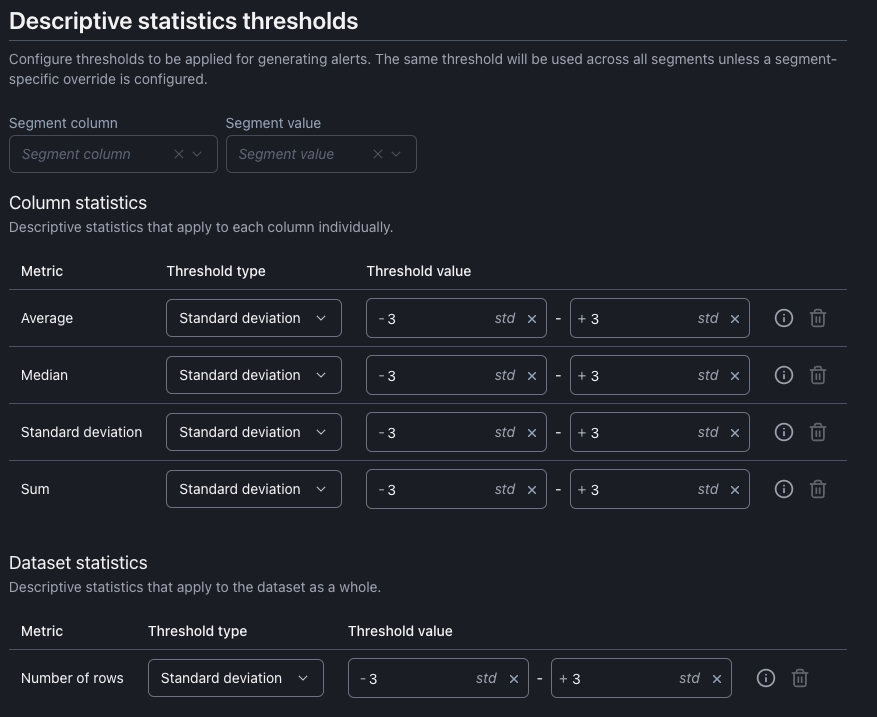Delete the Median threshold row
The width and height of the screenshot is (877, 717).
pos(818,375)
